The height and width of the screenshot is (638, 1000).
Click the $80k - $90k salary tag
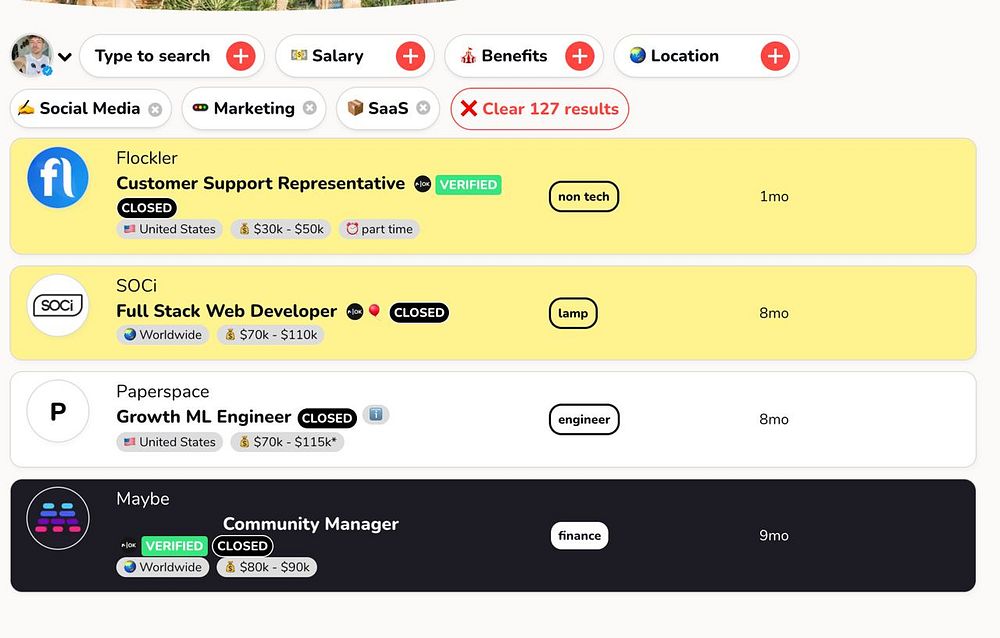click(x=267, y=567)
